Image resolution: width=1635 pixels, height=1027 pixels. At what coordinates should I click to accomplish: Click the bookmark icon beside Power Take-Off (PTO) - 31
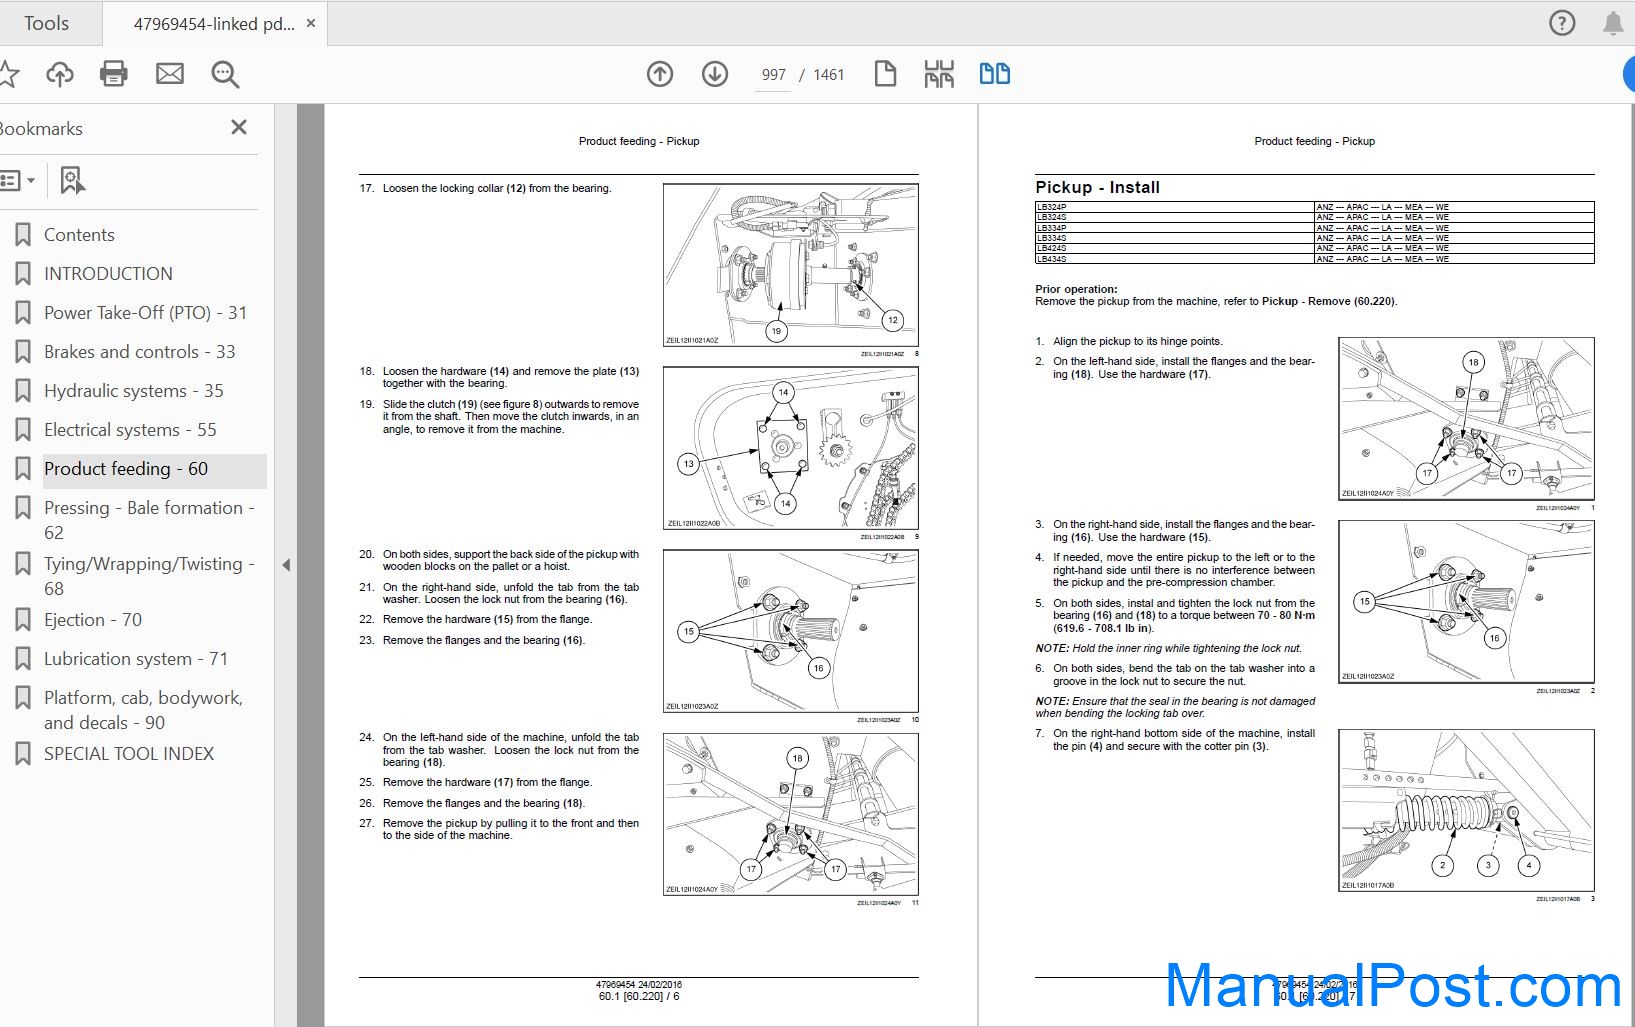click(23, 313)
